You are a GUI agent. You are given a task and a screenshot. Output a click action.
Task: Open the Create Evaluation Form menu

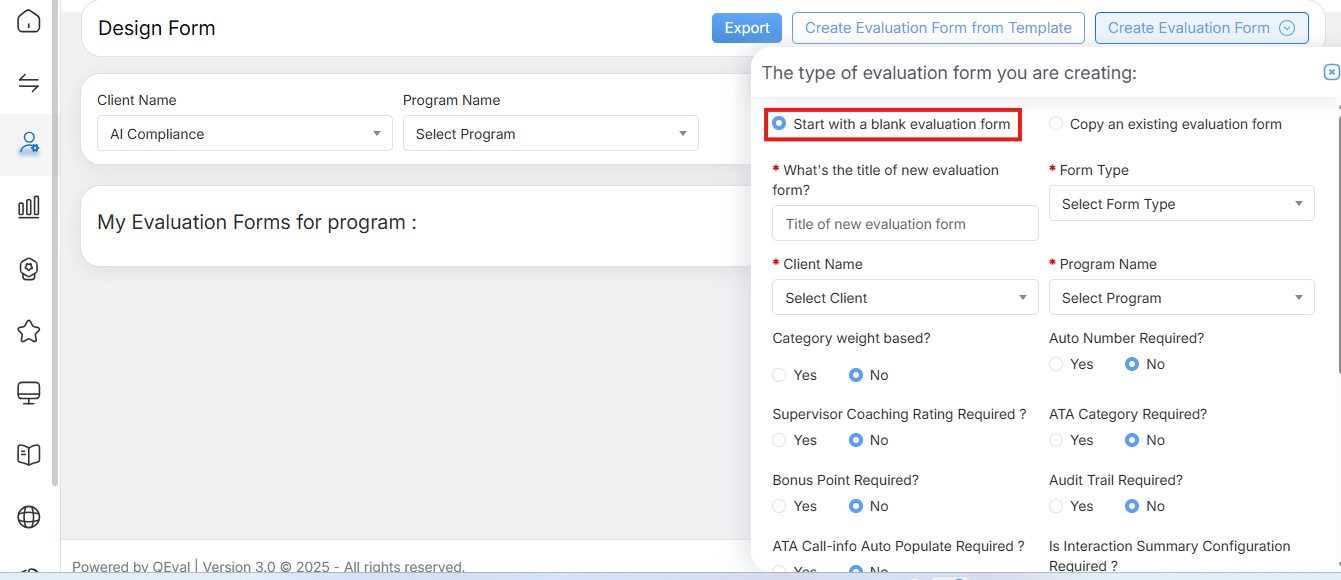tap(1201, 28)
